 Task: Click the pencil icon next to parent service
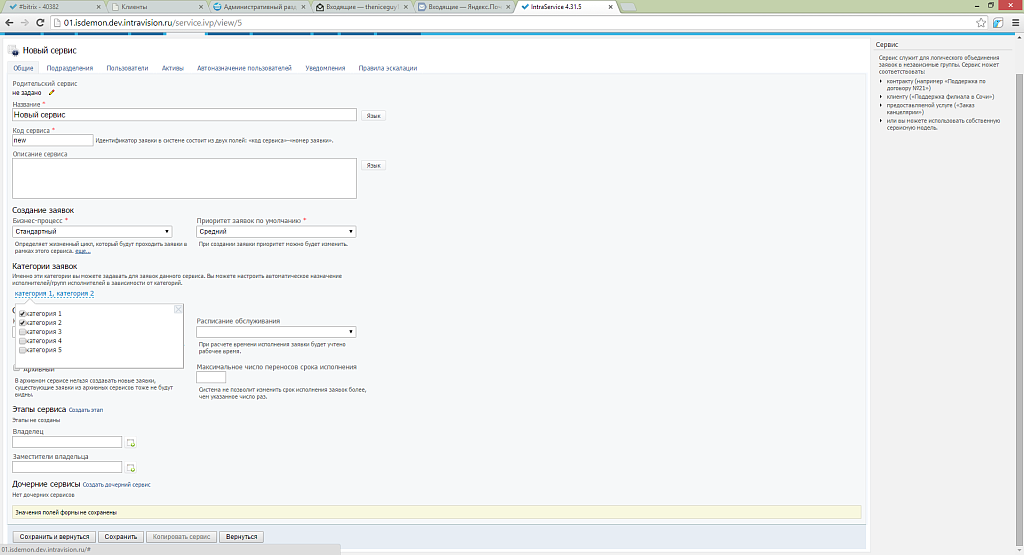(x=52, y=93)
